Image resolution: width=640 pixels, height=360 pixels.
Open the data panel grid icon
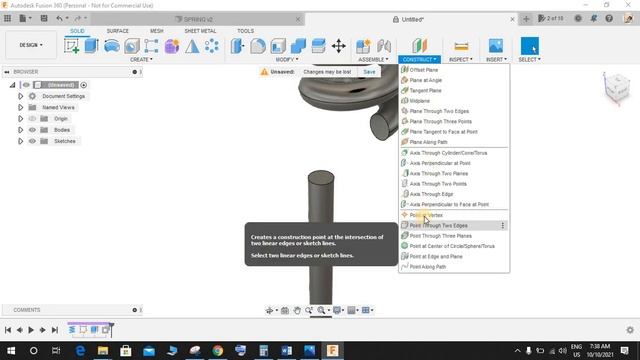pos(7,18)
